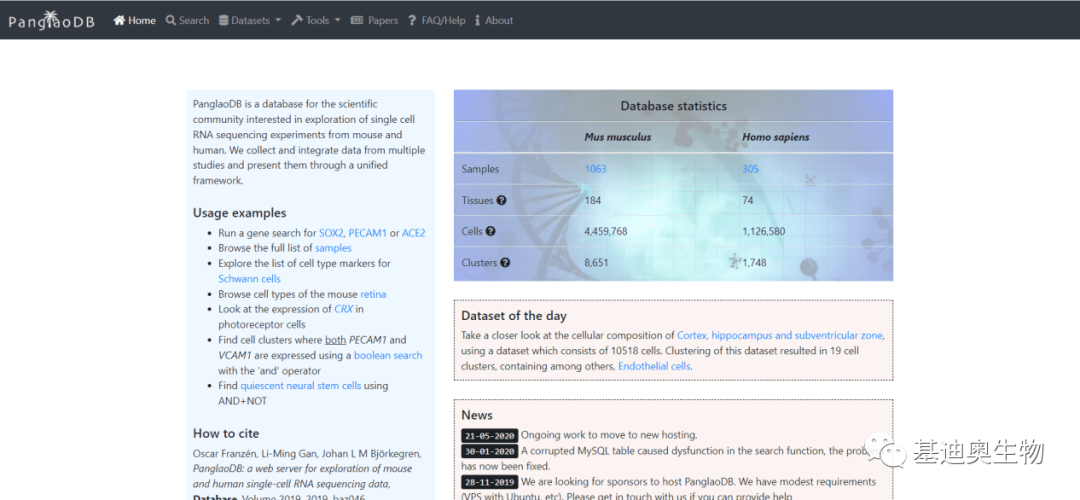View the Endothelial cells cluster link

tap(654, 366)
